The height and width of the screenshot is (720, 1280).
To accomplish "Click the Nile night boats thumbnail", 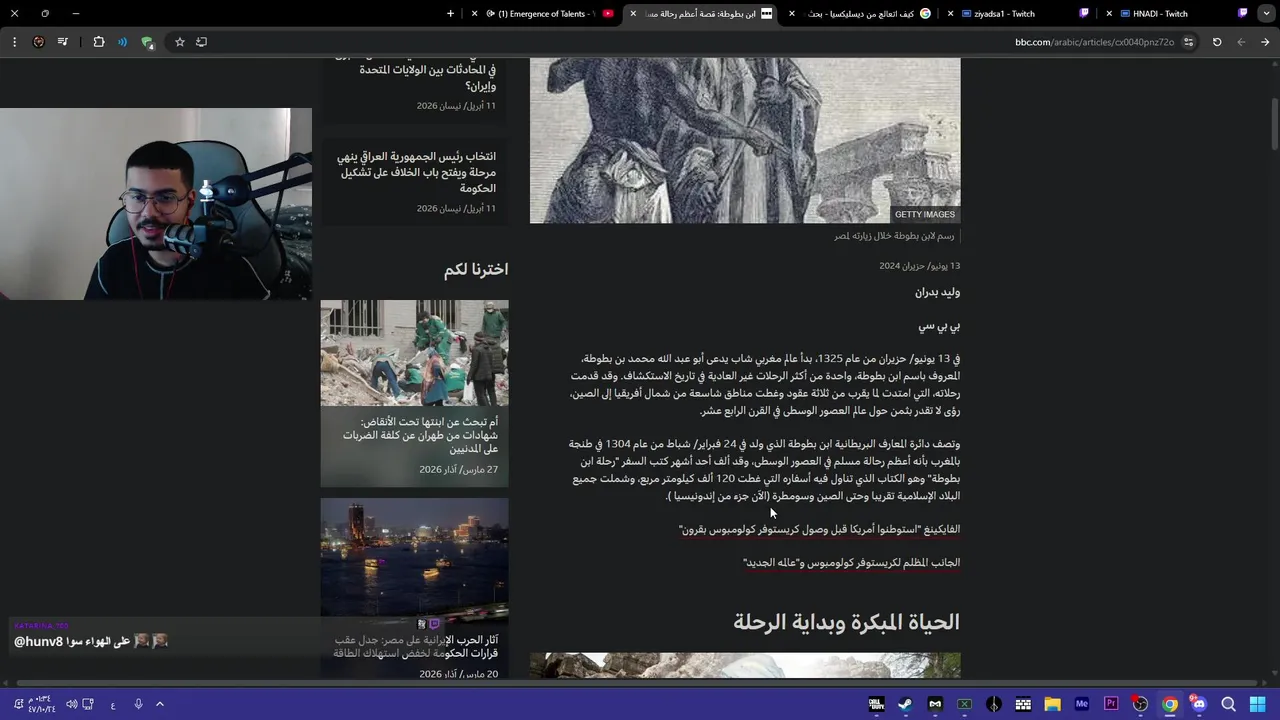I will click(x=414, y=556).
